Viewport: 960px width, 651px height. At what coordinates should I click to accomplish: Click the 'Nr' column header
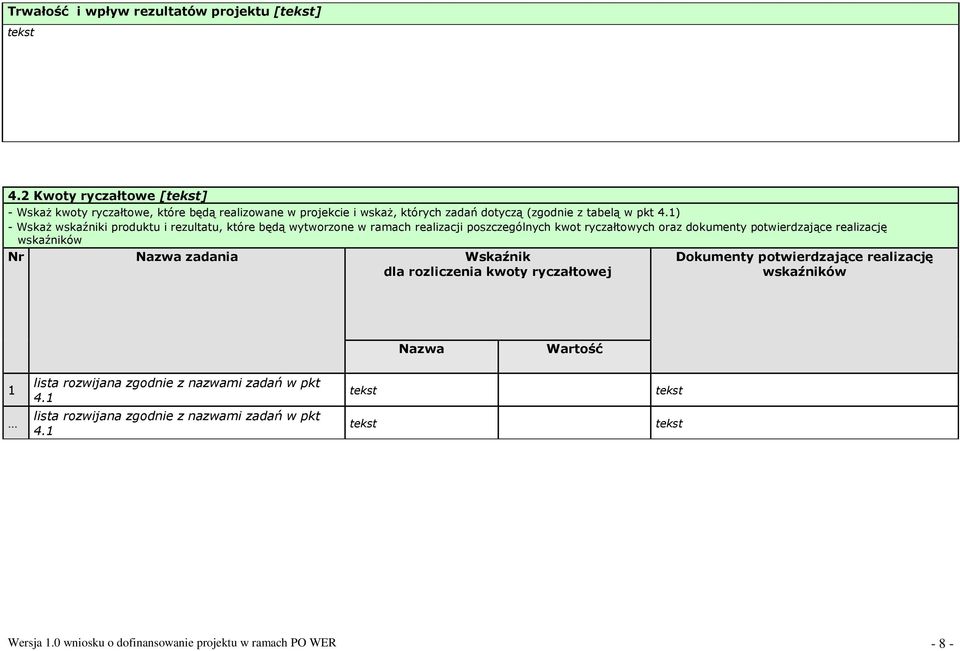tap(16, 310)
